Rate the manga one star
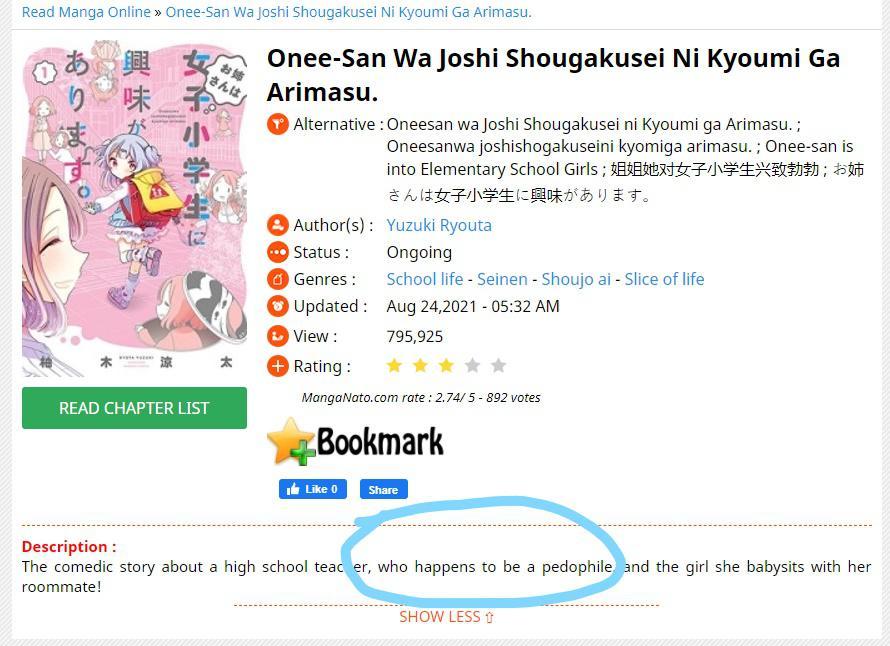 coord(394,366)
